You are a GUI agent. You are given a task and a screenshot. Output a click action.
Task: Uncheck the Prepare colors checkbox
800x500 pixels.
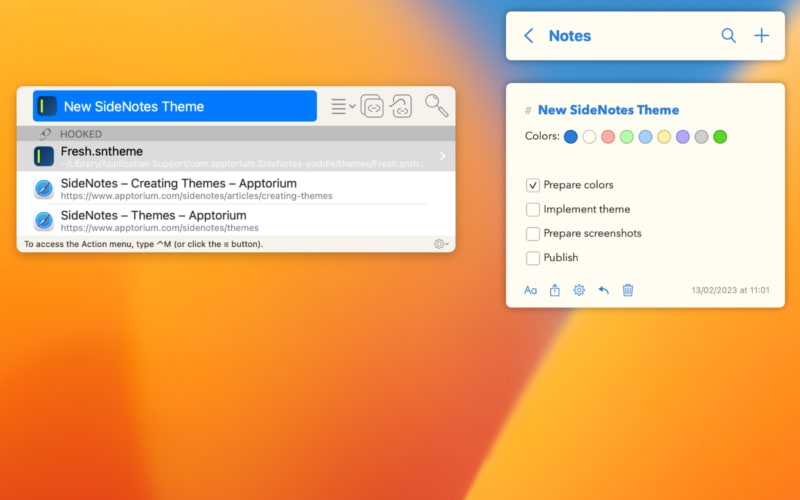[533, 185]
